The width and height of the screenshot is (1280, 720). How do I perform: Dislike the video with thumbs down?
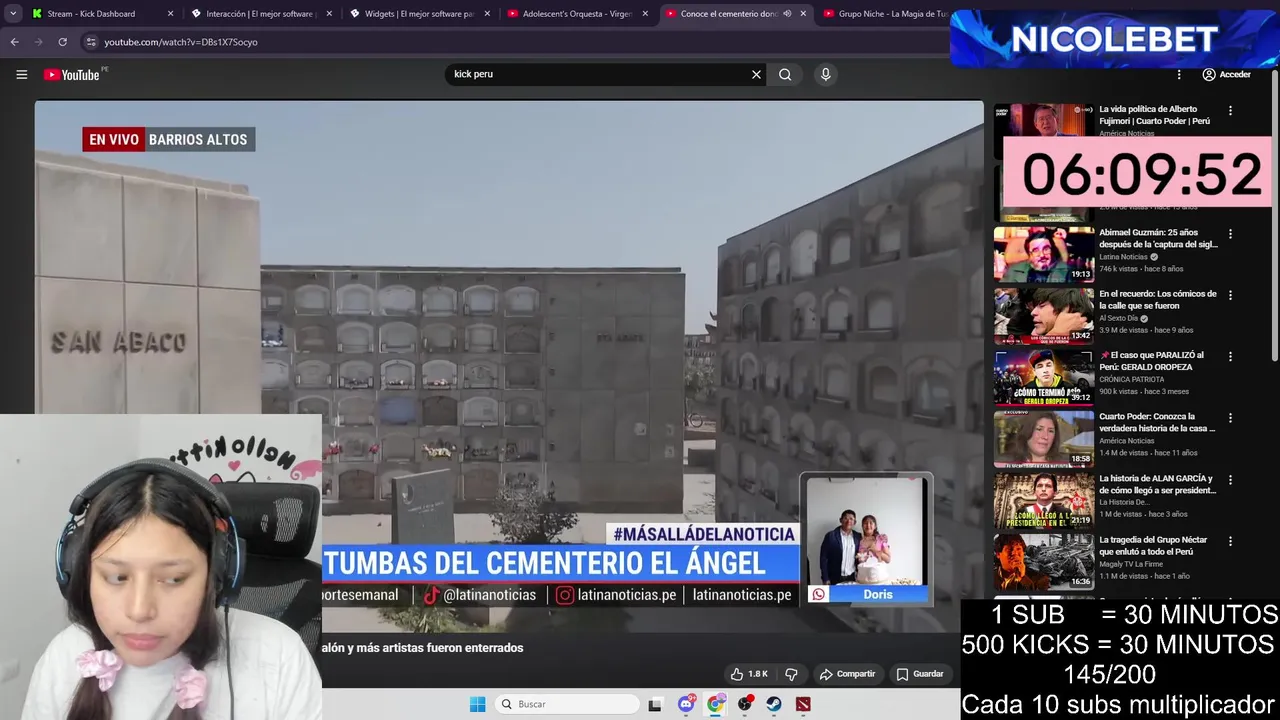point(791,674)
